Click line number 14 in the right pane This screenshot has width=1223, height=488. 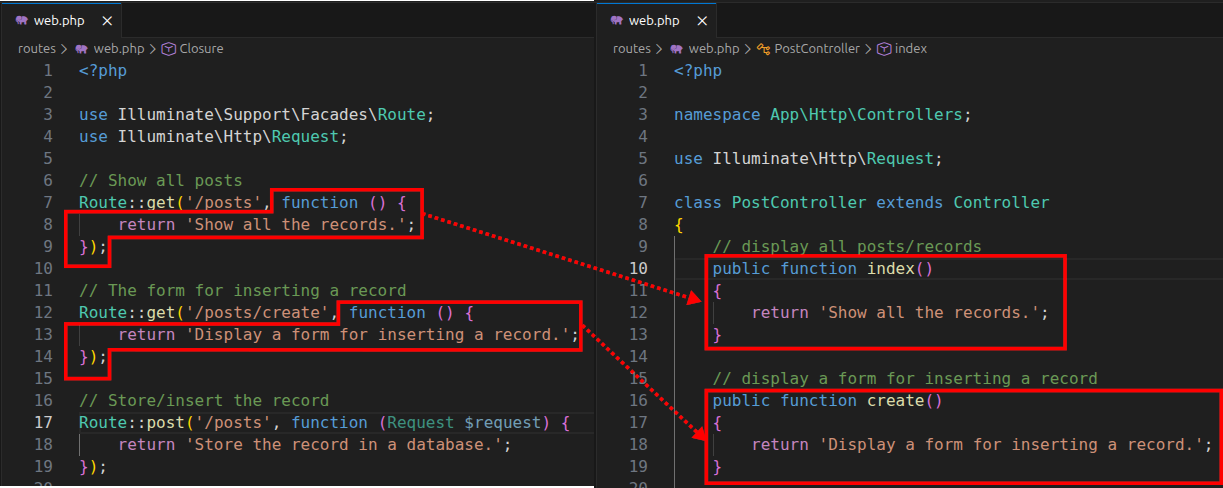(x=639, y=356)
